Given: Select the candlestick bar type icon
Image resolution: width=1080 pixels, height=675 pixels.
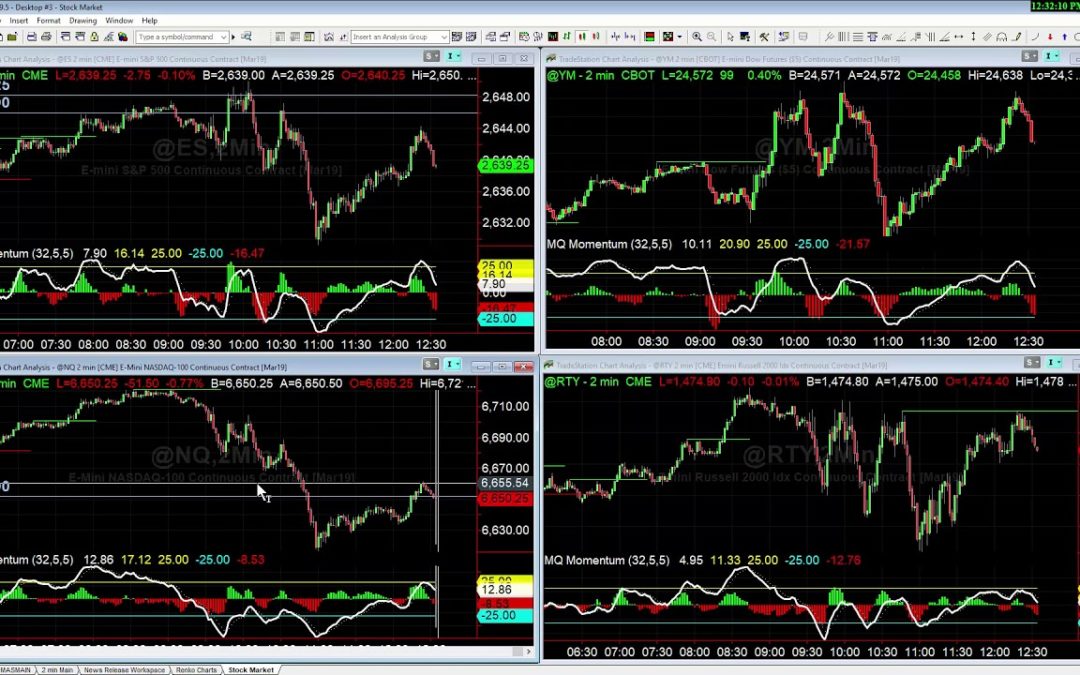Looking at the screenshot, I should click(x=582, y=37).
